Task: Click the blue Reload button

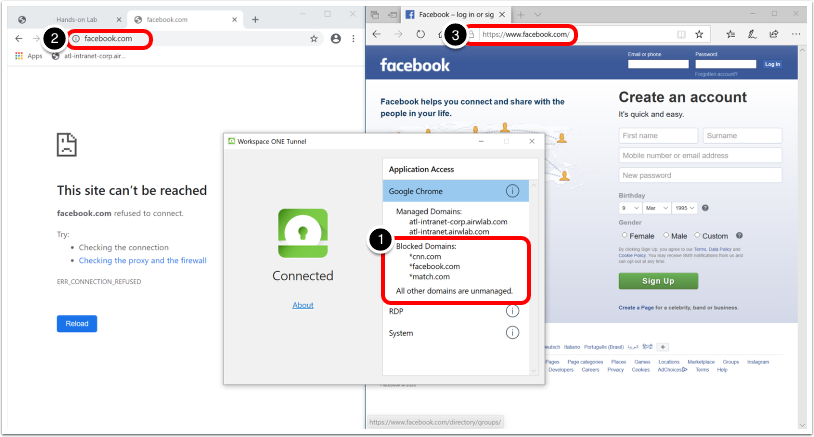Action: [77, 323]
